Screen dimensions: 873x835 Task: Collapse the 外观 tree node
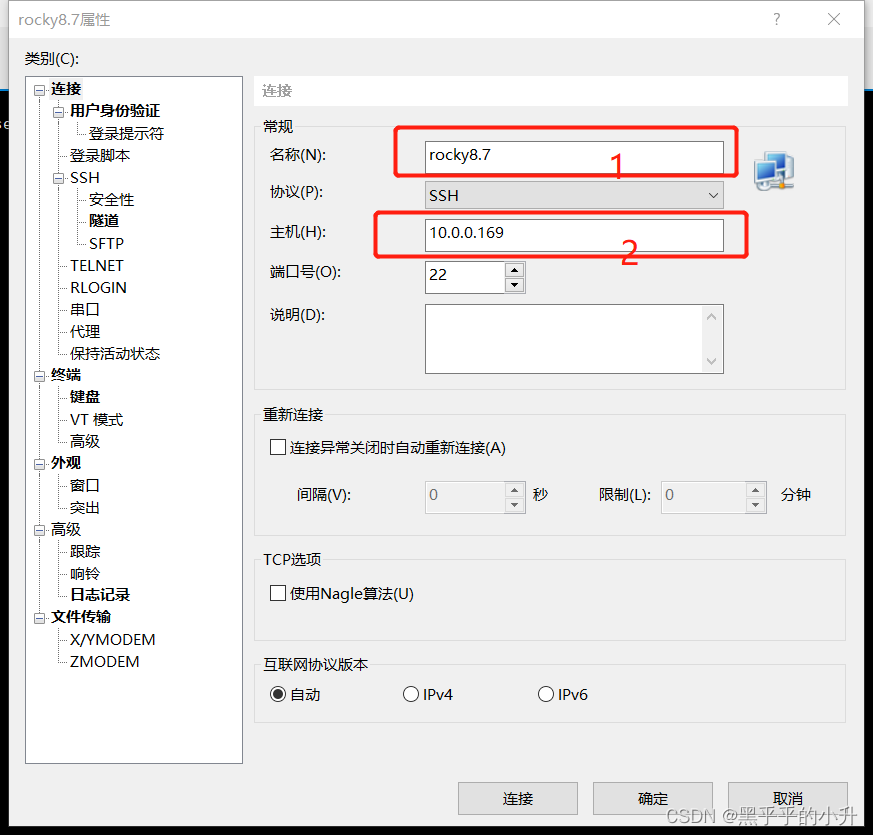click(x=40, y=464)
